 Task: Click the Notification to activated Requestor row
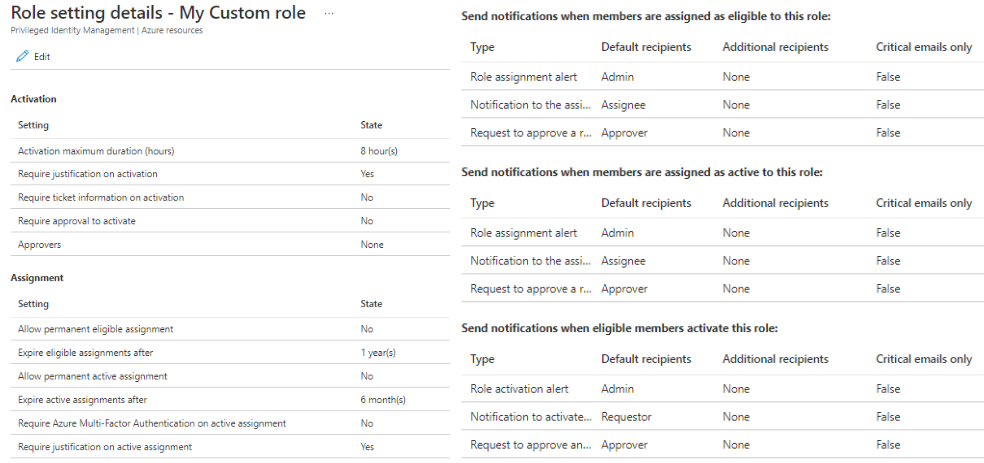coord(530,417)
